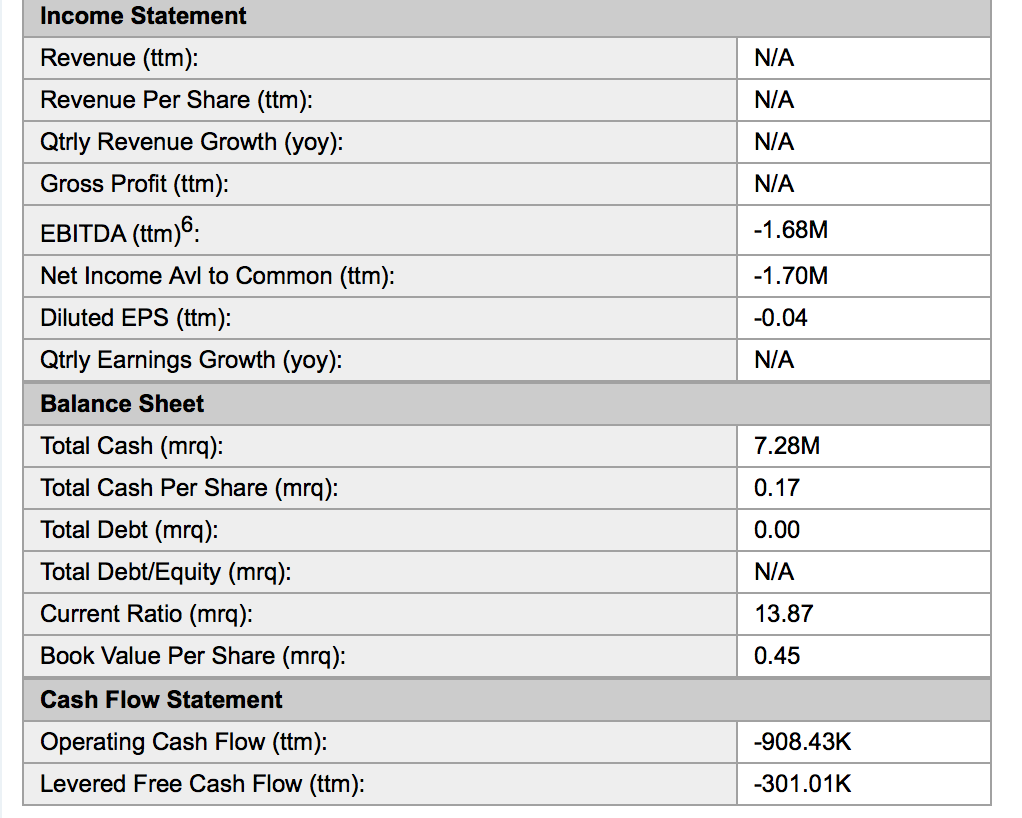The height and width of the screenshot is (818, 1022).
Task: Click the Qtrly Revenue Growth (yoy) label
Action: point(191,142)
